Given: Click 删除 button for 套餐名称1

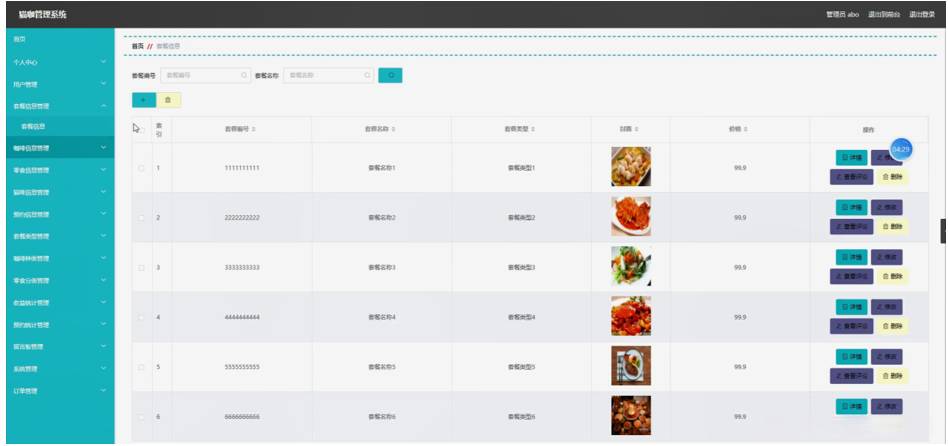Looking at the screenshot, I should click(892, 177).
